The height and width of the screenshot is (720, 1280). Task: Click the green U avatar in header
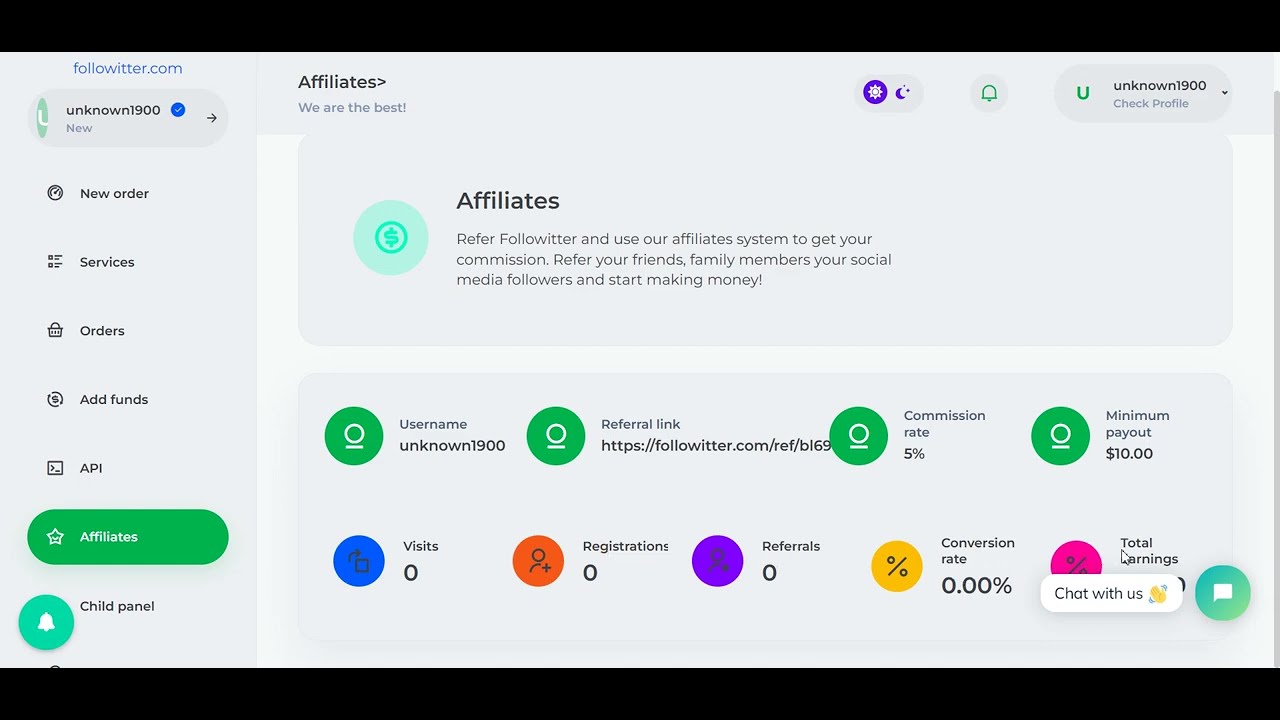tap(1082, 93)
